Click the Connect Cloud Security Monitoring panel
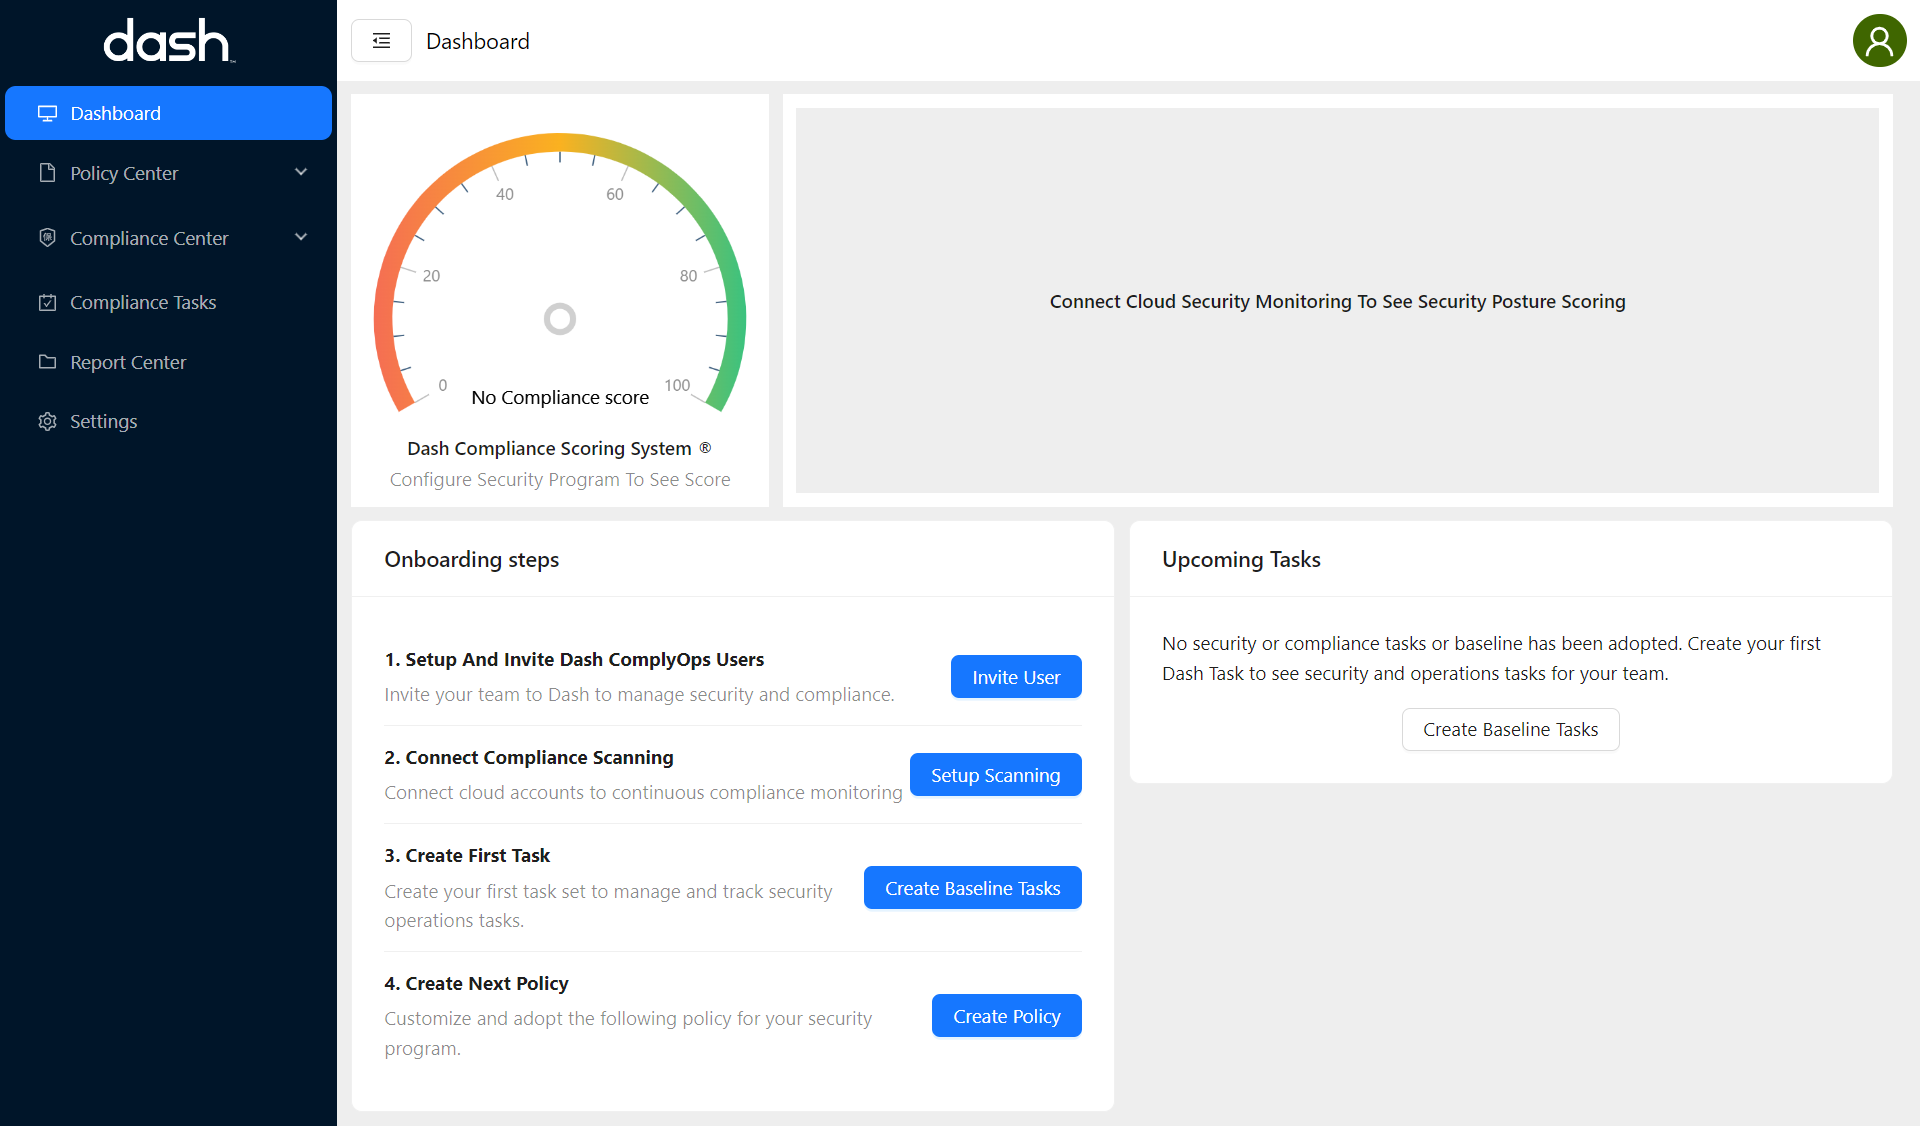The image size is (1920, 1126). pyautogui.click(x=1337, y=301)
